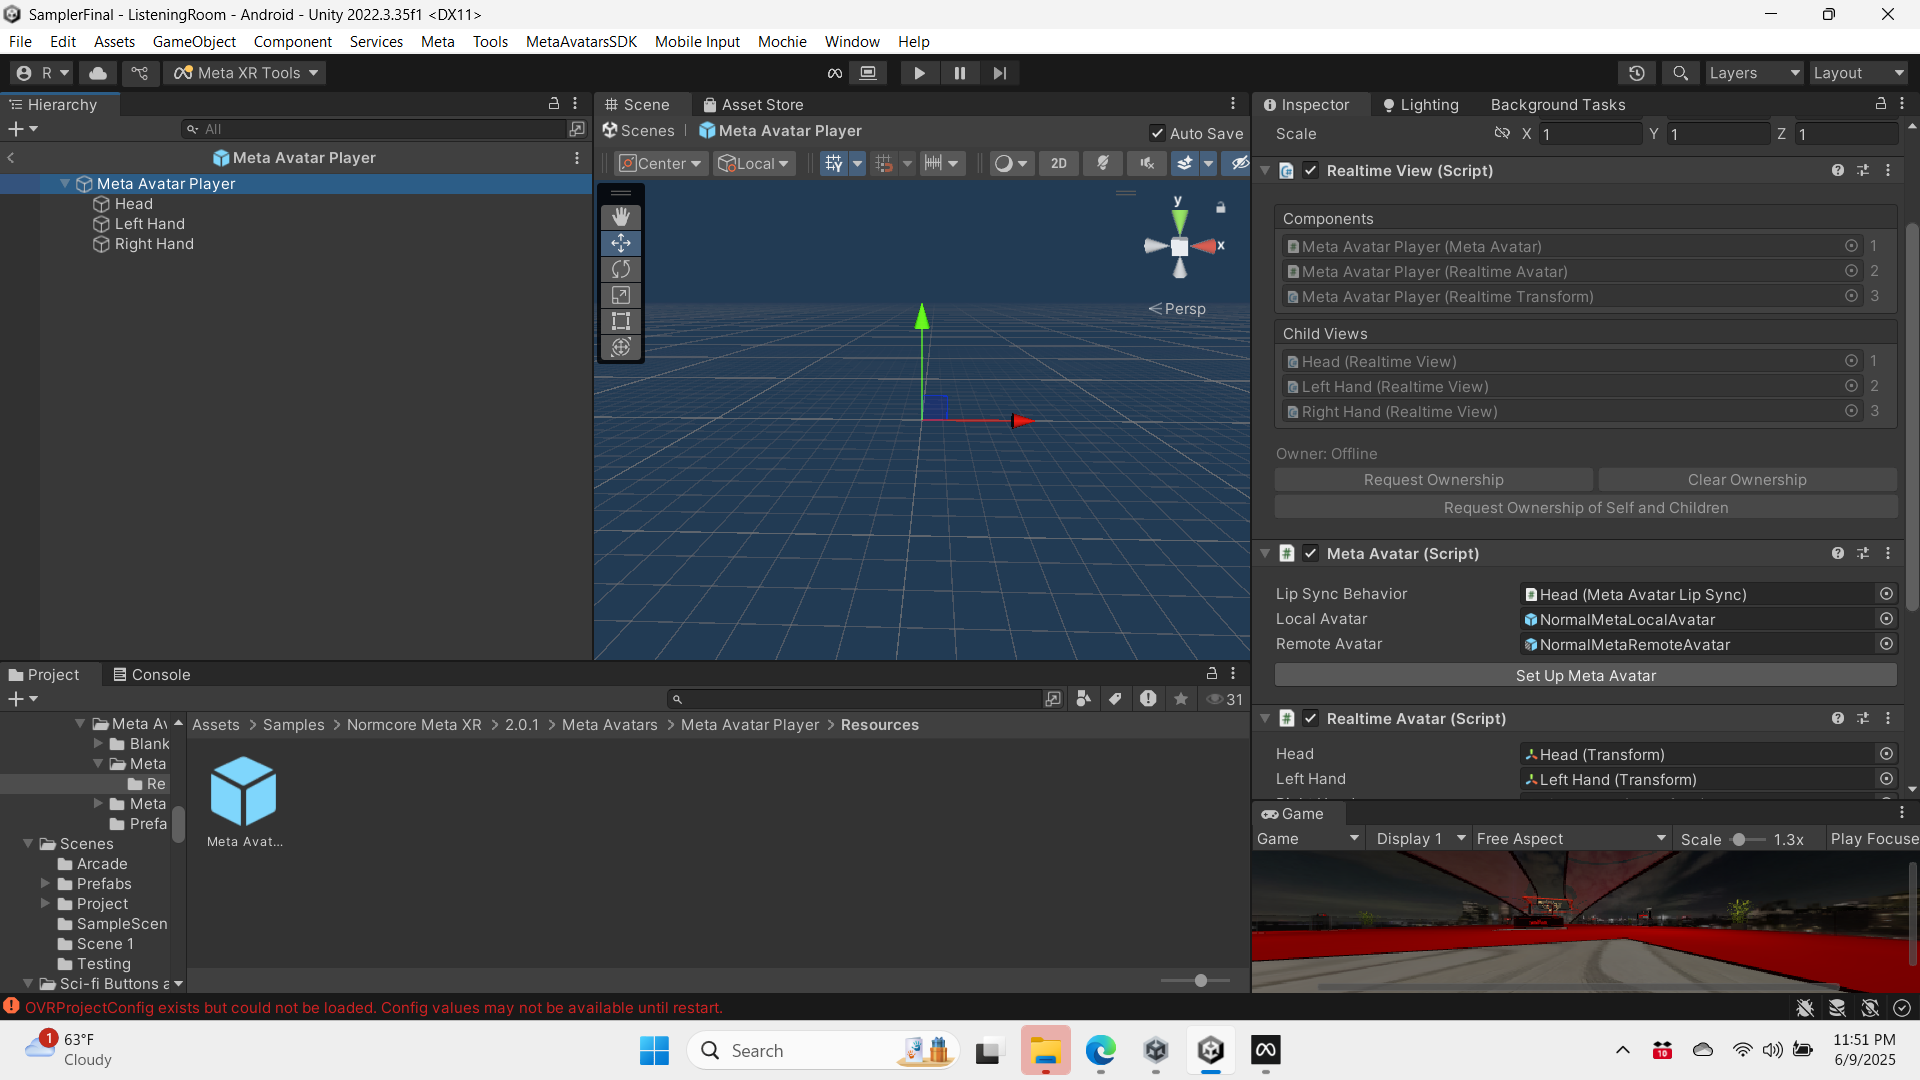Viewport: 1920px width, 1080px height.
Task: Open the Unity Cloud services icon
Action: pyautogui.click(x=98, y=73)
